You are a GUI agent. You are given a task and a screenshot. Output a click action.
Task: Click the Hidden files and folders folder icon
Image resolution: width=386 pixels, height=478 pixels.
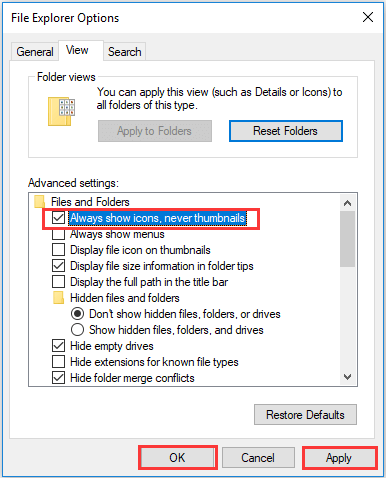pyautogui.click(x=58, y=298)
